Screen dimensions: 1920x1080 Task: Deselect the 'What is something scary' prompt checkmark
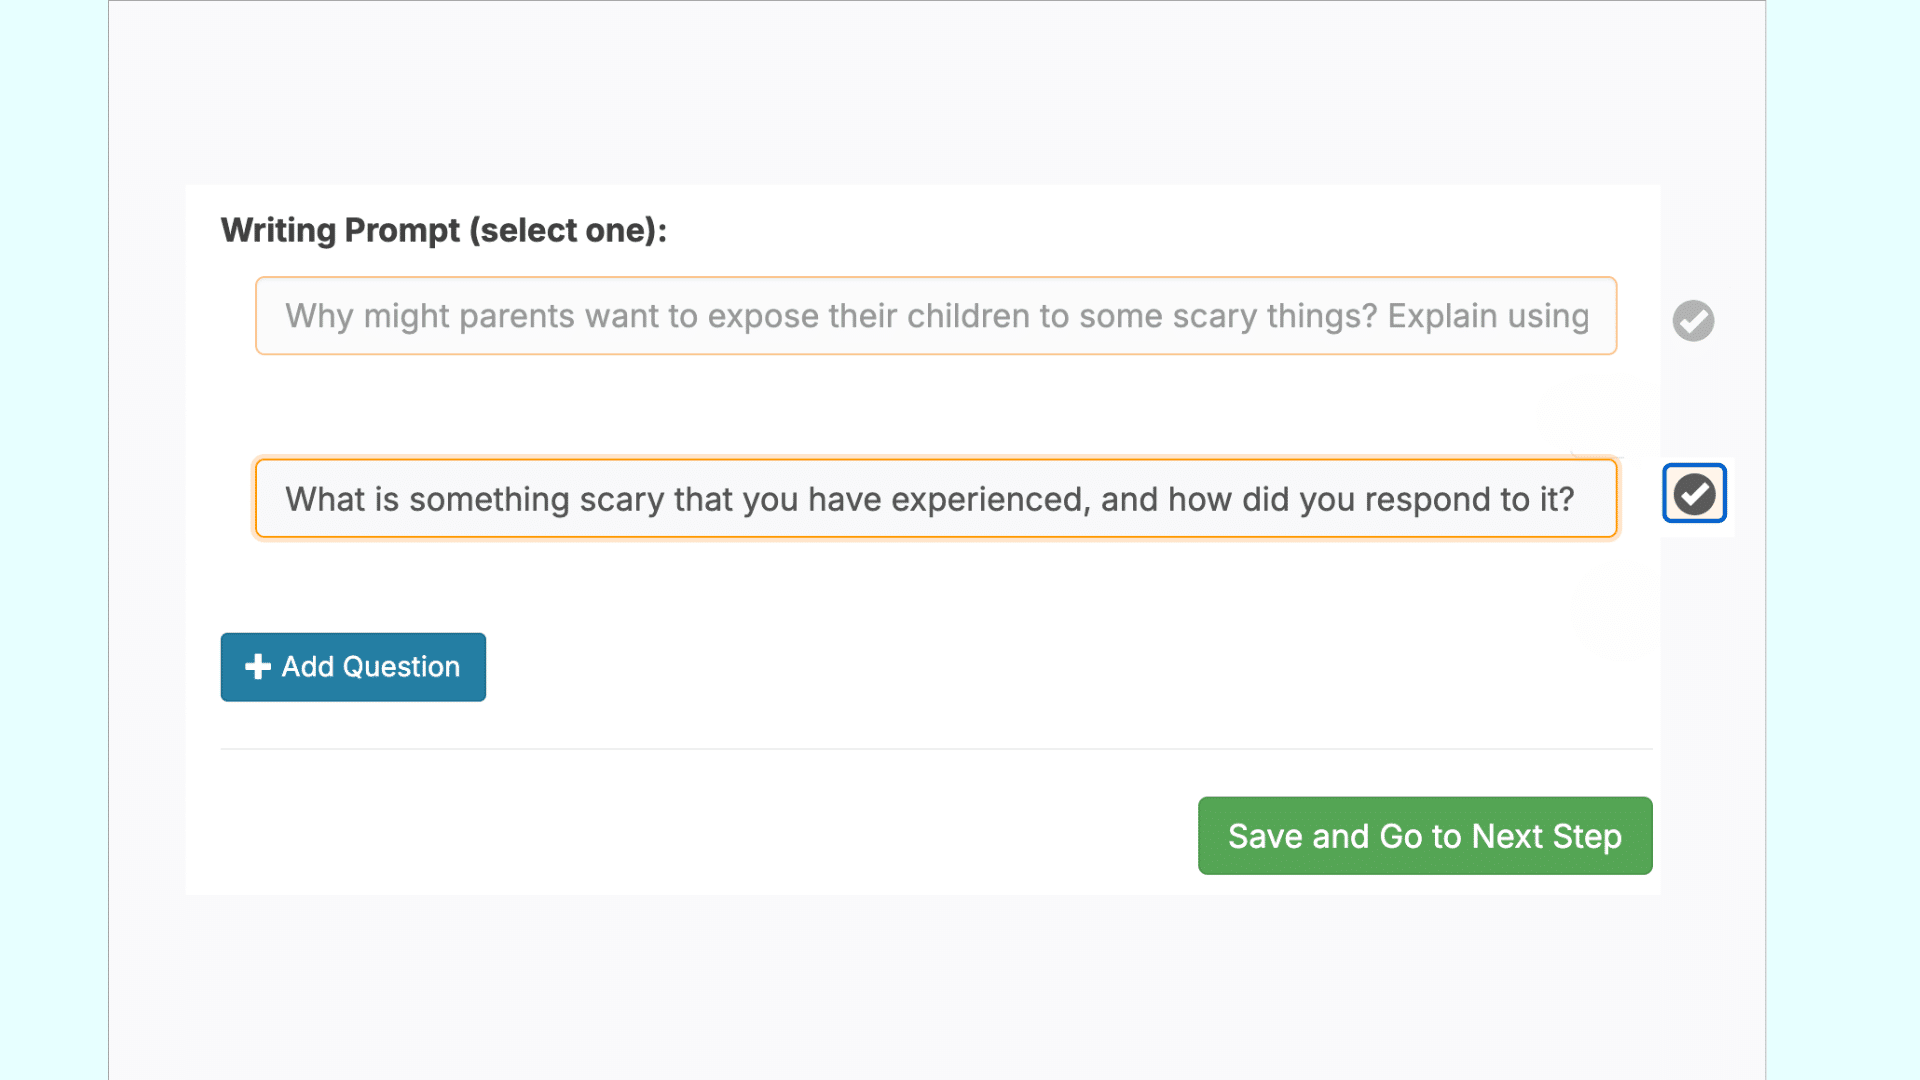point(1694,494)
